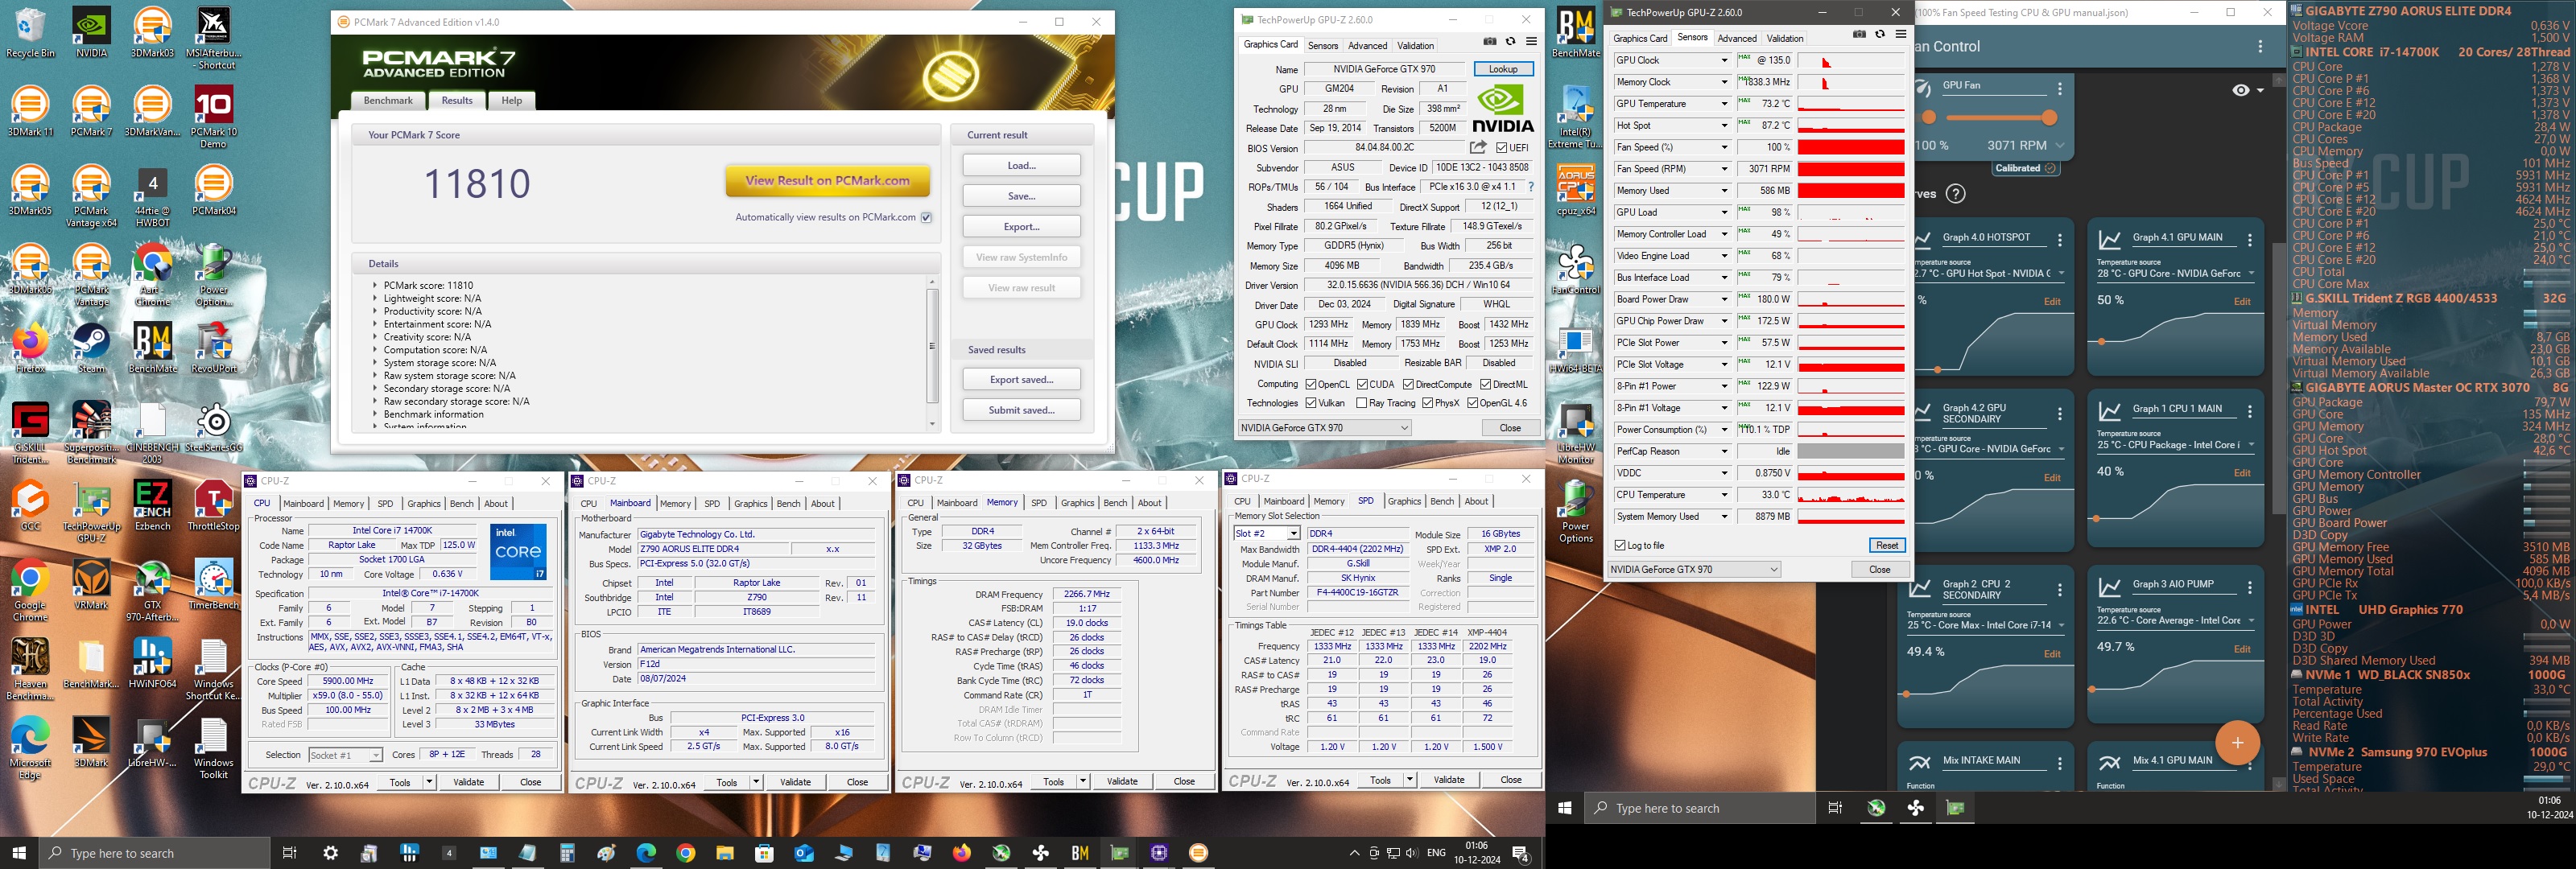Toggle the eye visibility icon in Fan Control
2576x869 pixels.
pyautogui.click(x=2241, y=90)
